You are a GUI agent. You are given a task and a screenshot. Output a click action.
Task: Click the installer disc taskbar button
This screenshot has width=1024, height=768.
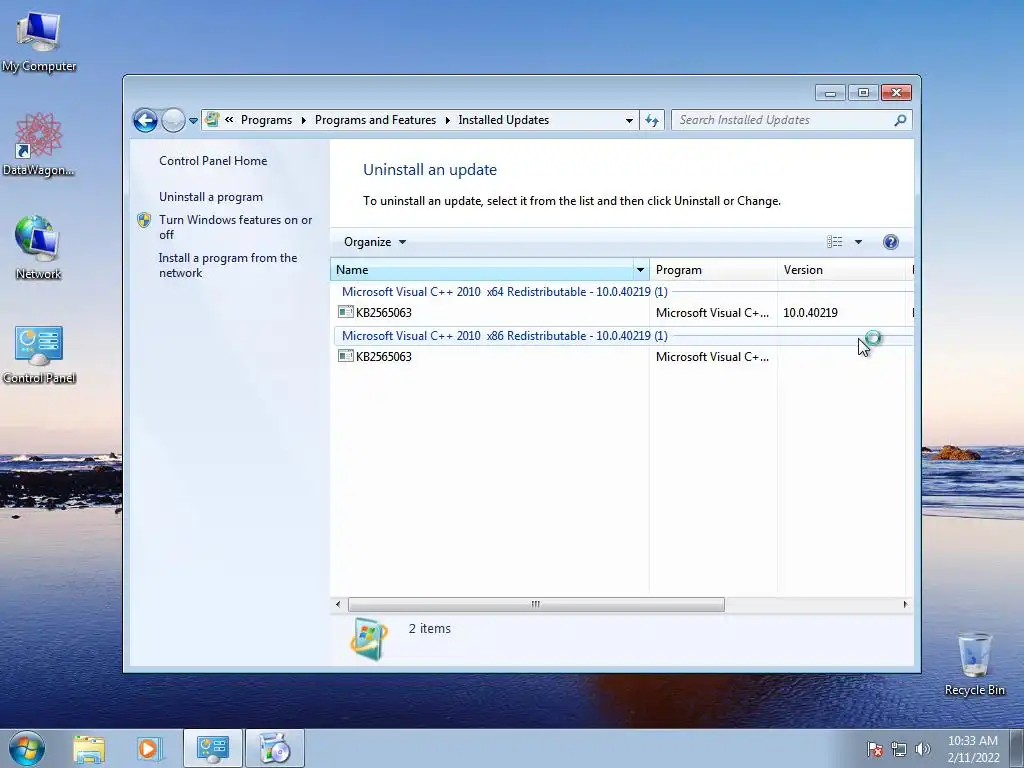click(275, 748)
